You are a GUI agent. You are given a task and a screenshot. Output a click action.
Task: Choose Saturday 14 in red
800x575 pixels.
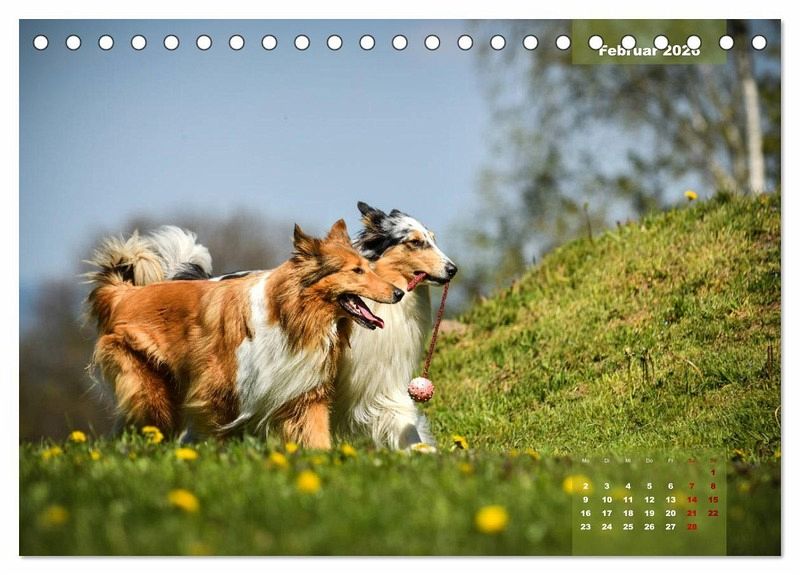pos(691,499)
